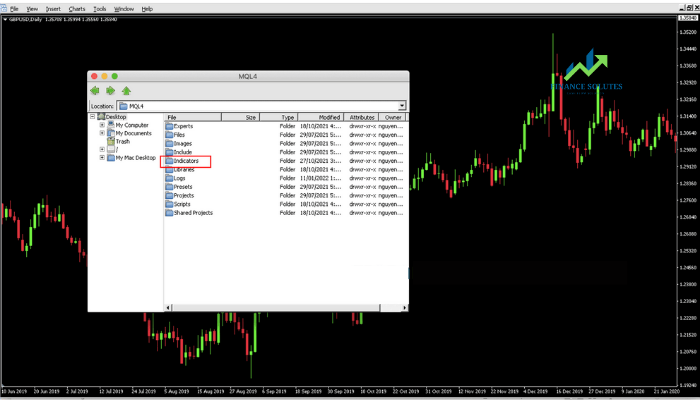Open the Charts menu
Screen dimensions: 700x400
point(77,9)
